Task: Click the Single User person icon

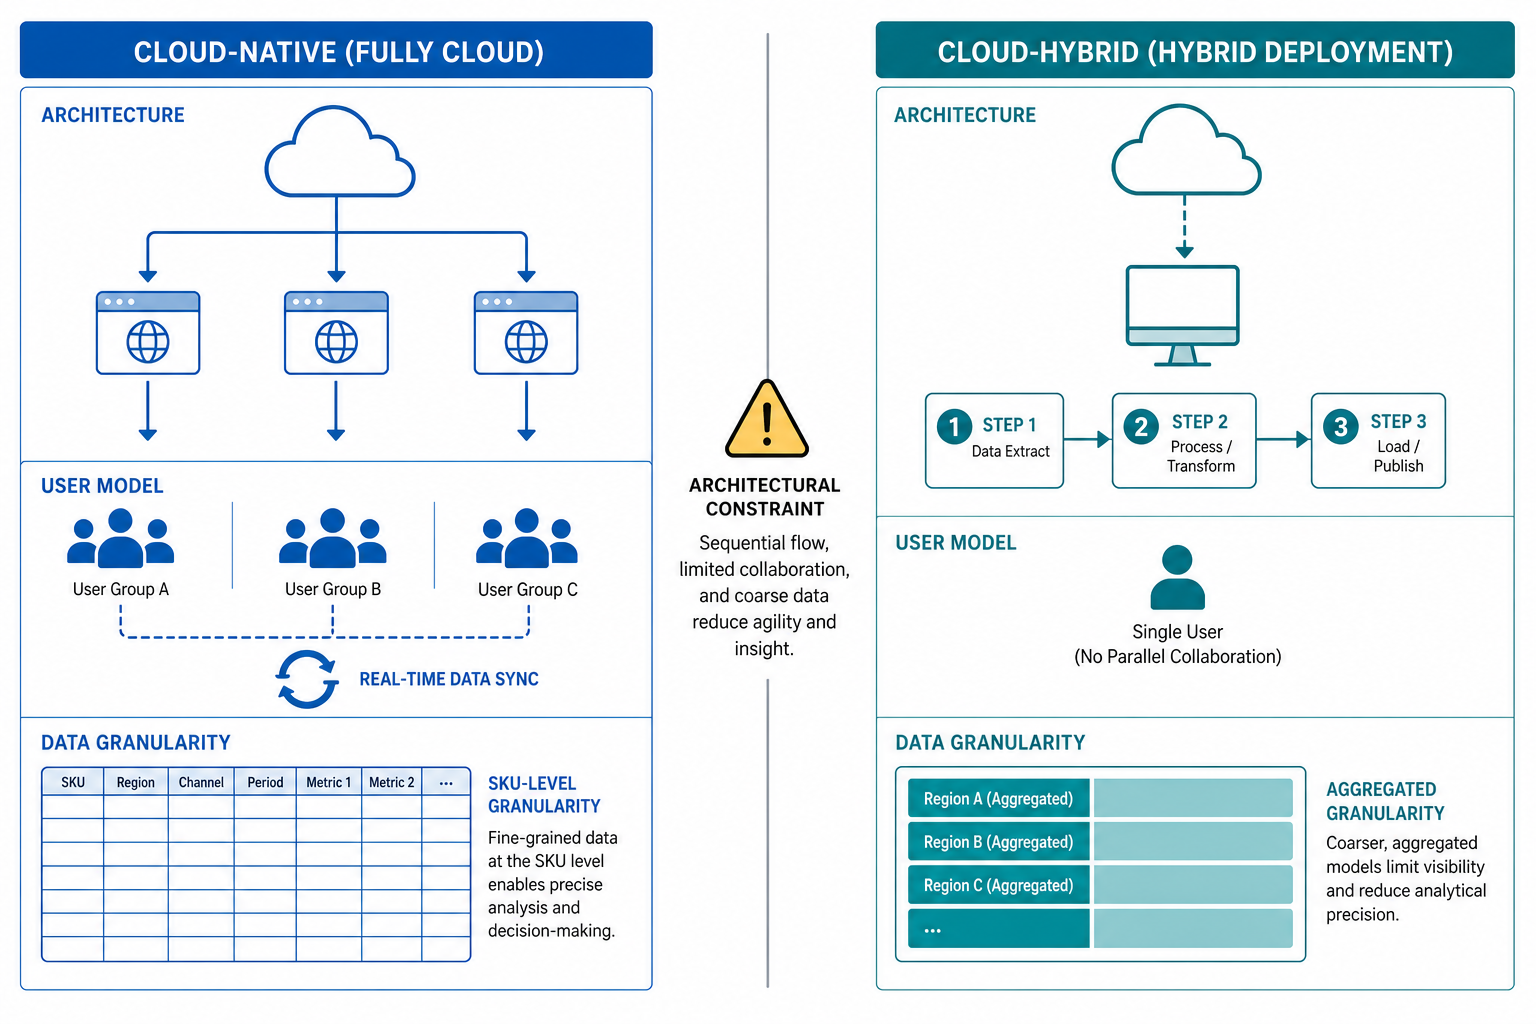Action: [x=1178, y=577]
